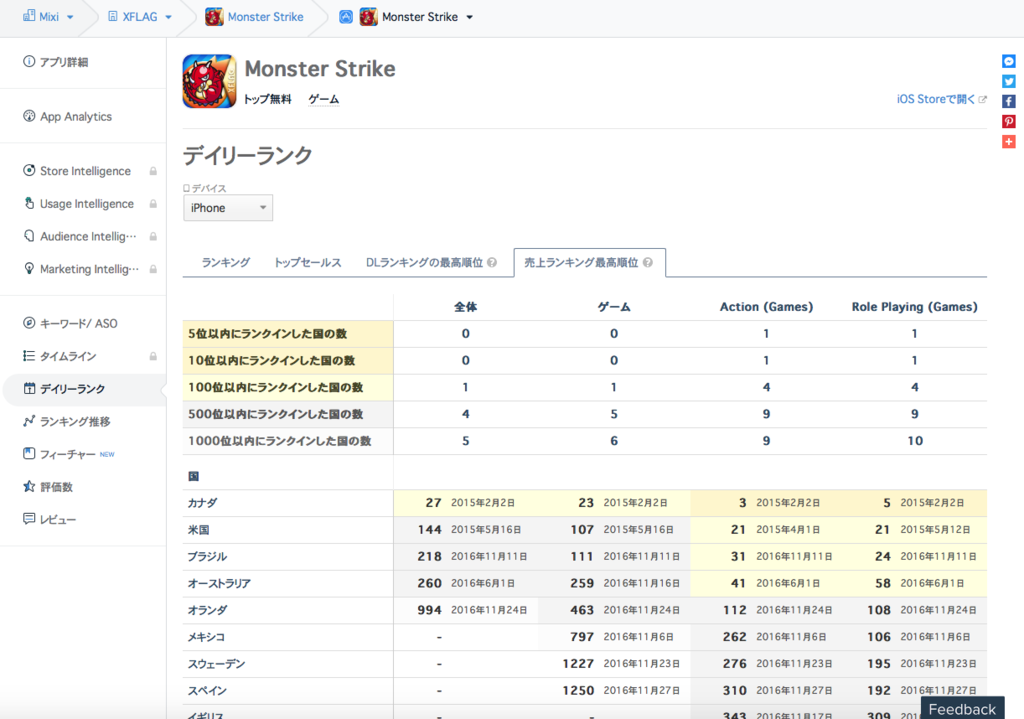The width and height of the screenshot is (1024, 719).
Task: Click the オーストラリア country row label
Action: coord(219,584)
